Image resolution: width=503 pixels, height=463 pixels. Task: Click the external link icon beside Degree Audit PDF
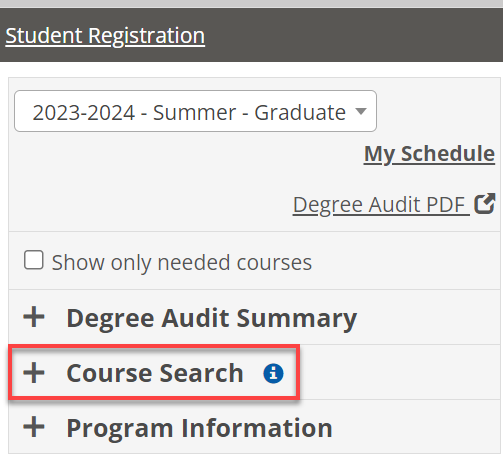tap(485, 203)
